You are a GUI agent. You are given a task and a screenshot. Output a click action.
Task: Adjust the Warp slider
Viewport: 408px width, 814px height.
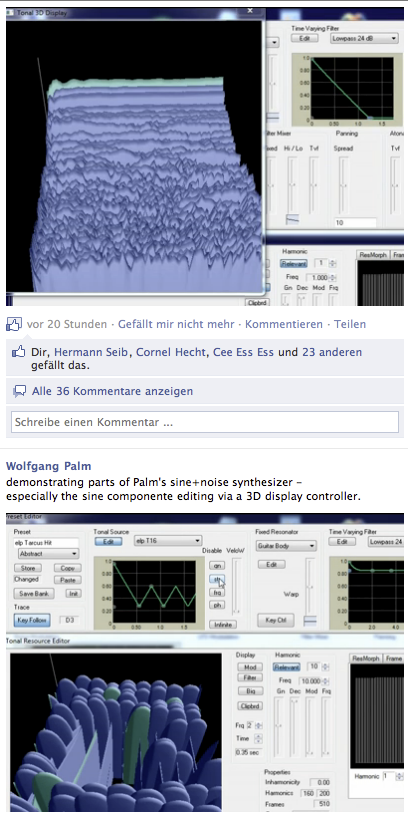coord(310,586)
